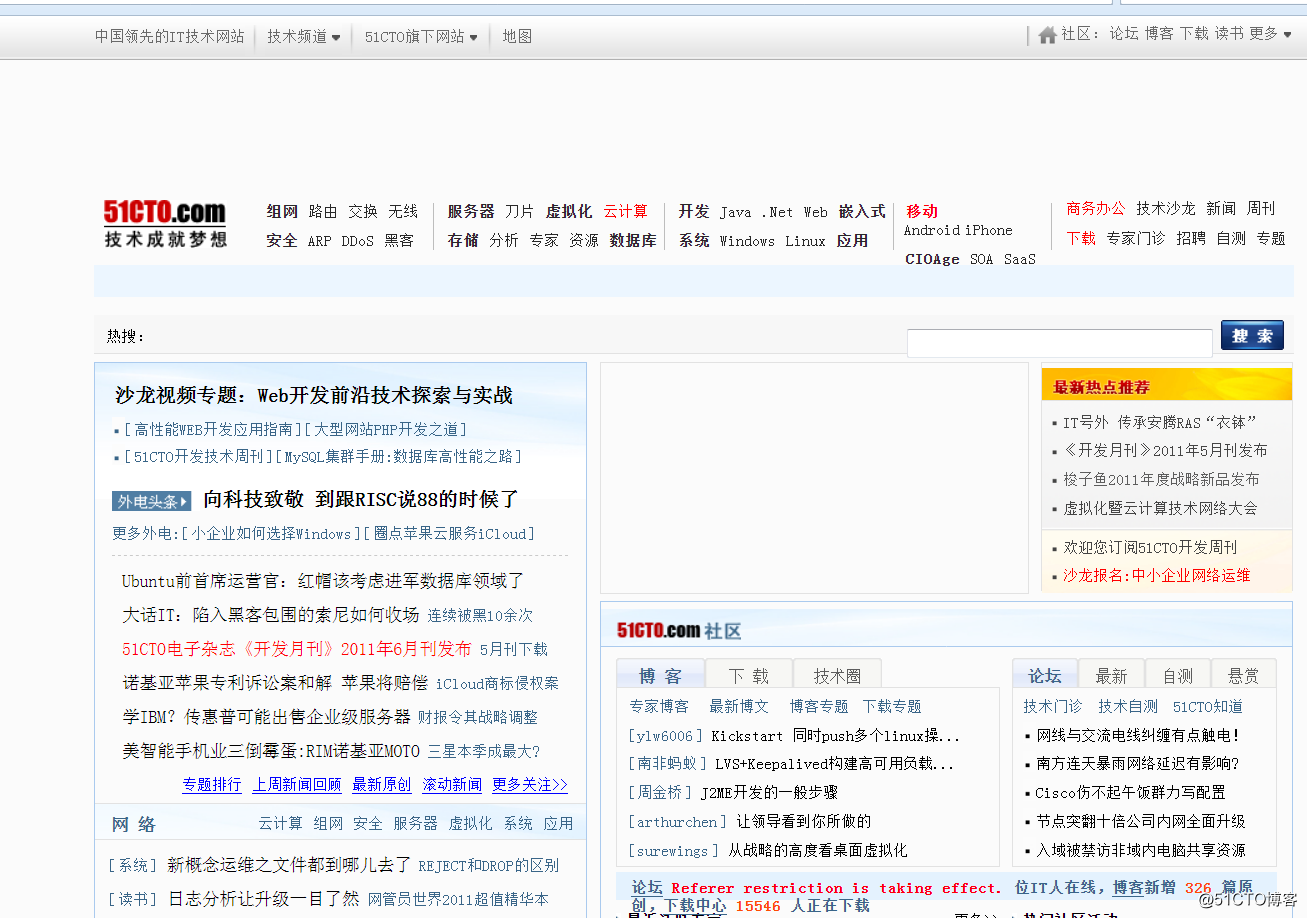Click the 51CTO.com 社区 logo header

coord(679,631)
